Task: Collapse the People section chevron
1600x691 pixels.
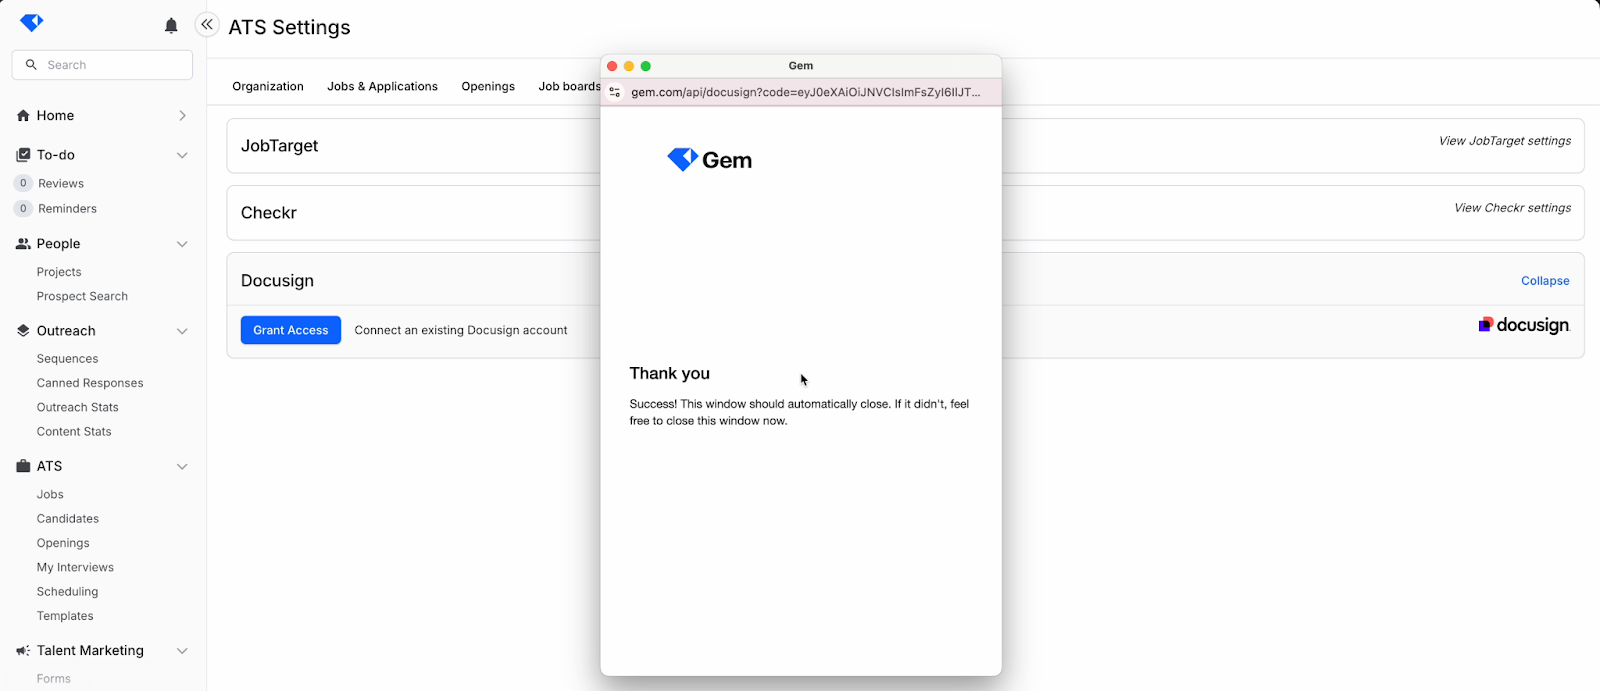Action: [182, 244]
